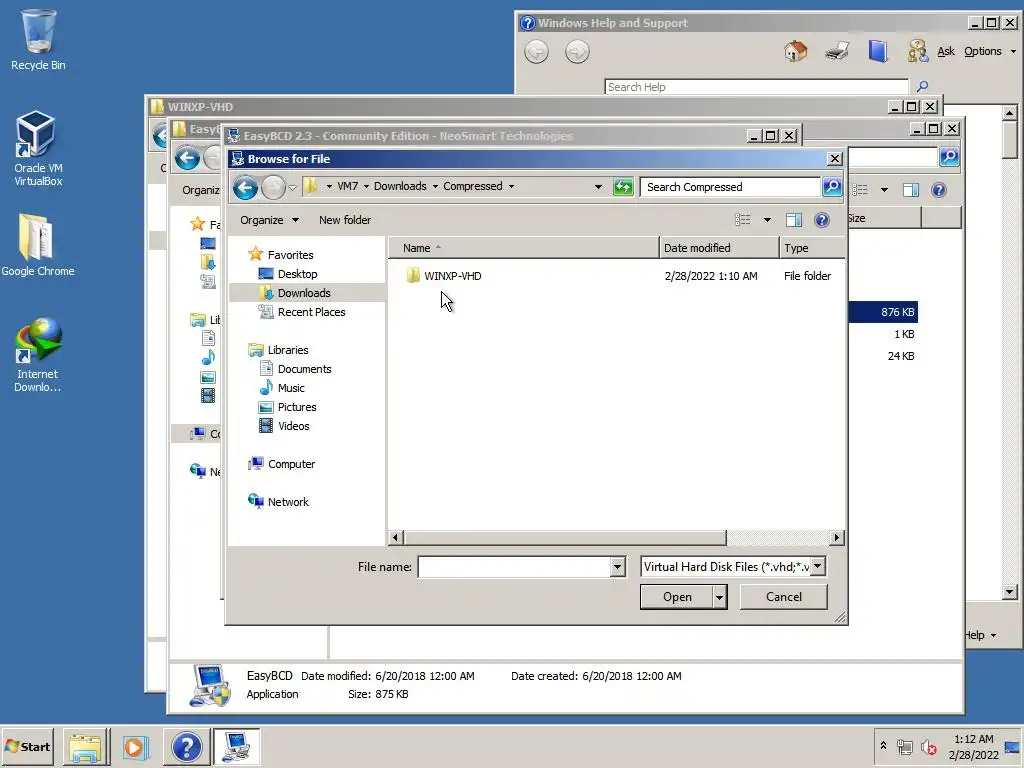The height and width of the screenshot is (768, 1024).
Task: Click the volume muted tray icon
Action: click(x=928, y=747)
